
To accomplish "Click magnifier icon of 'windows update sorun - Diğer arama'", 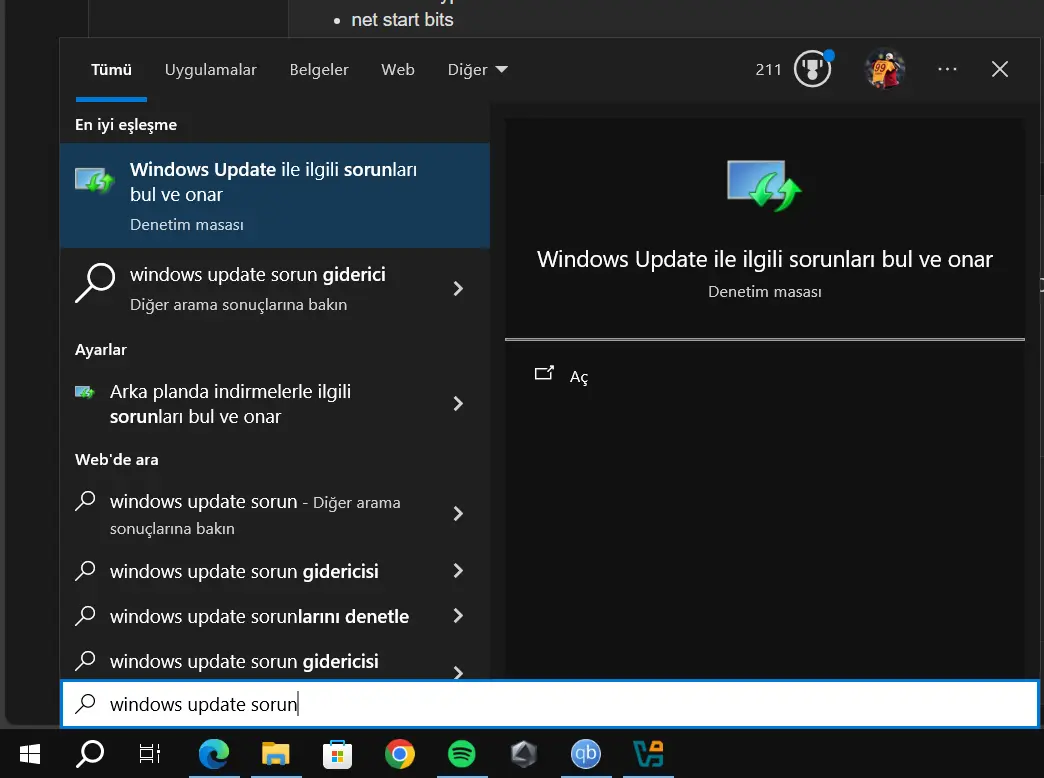I will pos(85,500).
